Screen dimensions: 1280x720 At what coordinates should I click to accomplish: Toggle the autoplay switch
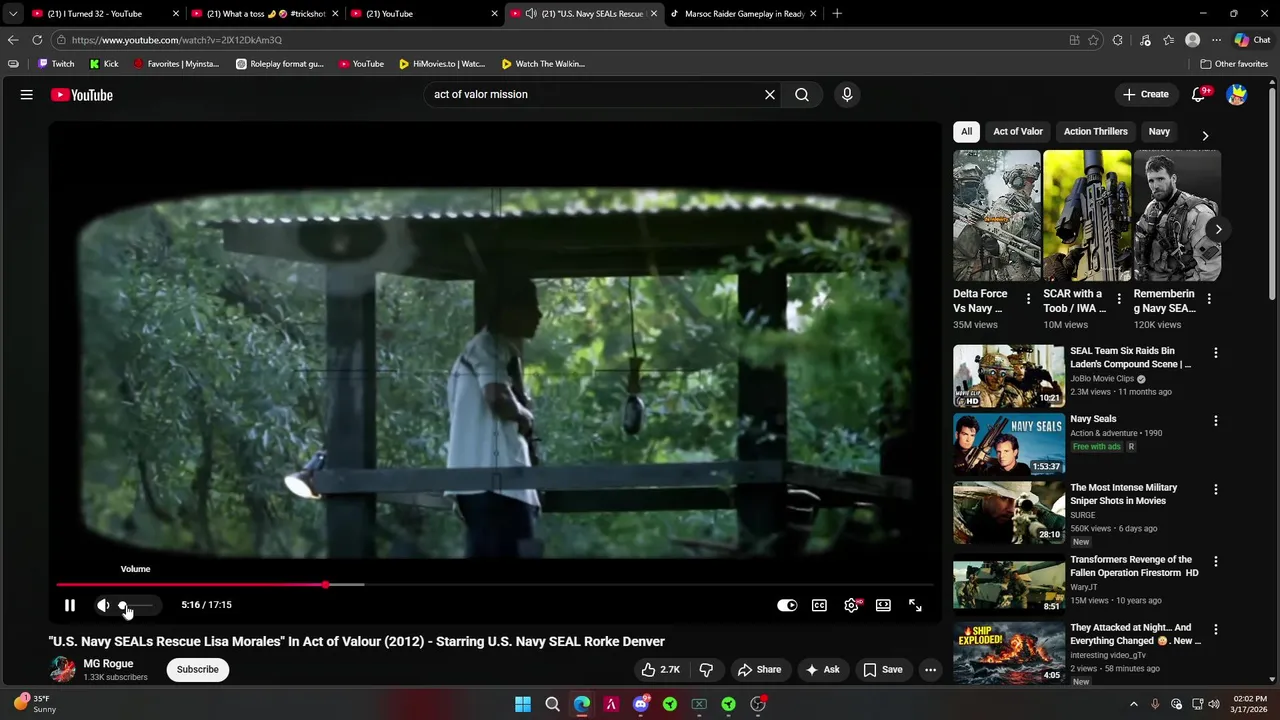(x=787, y=605)
